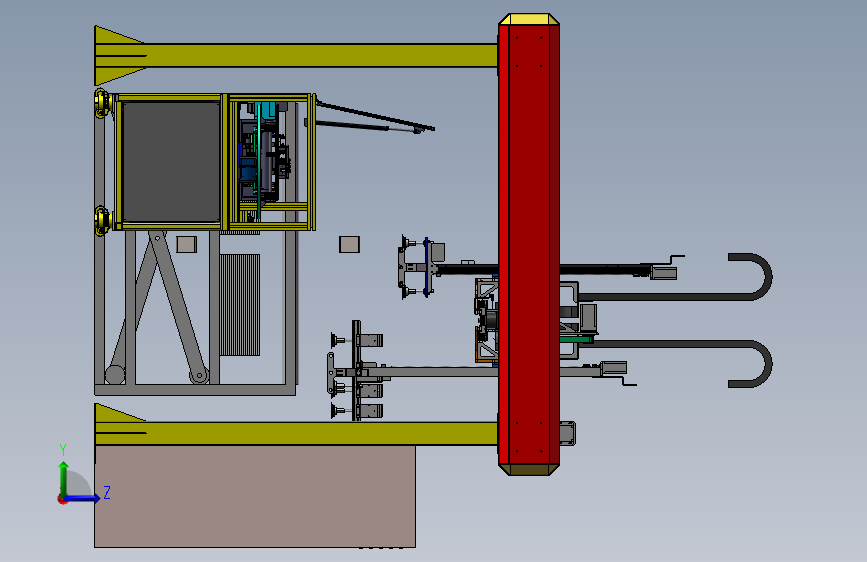Select the lower suction cup gripper assembly
The width and height of the screenshot is (867, 562).
coord(356,371)
